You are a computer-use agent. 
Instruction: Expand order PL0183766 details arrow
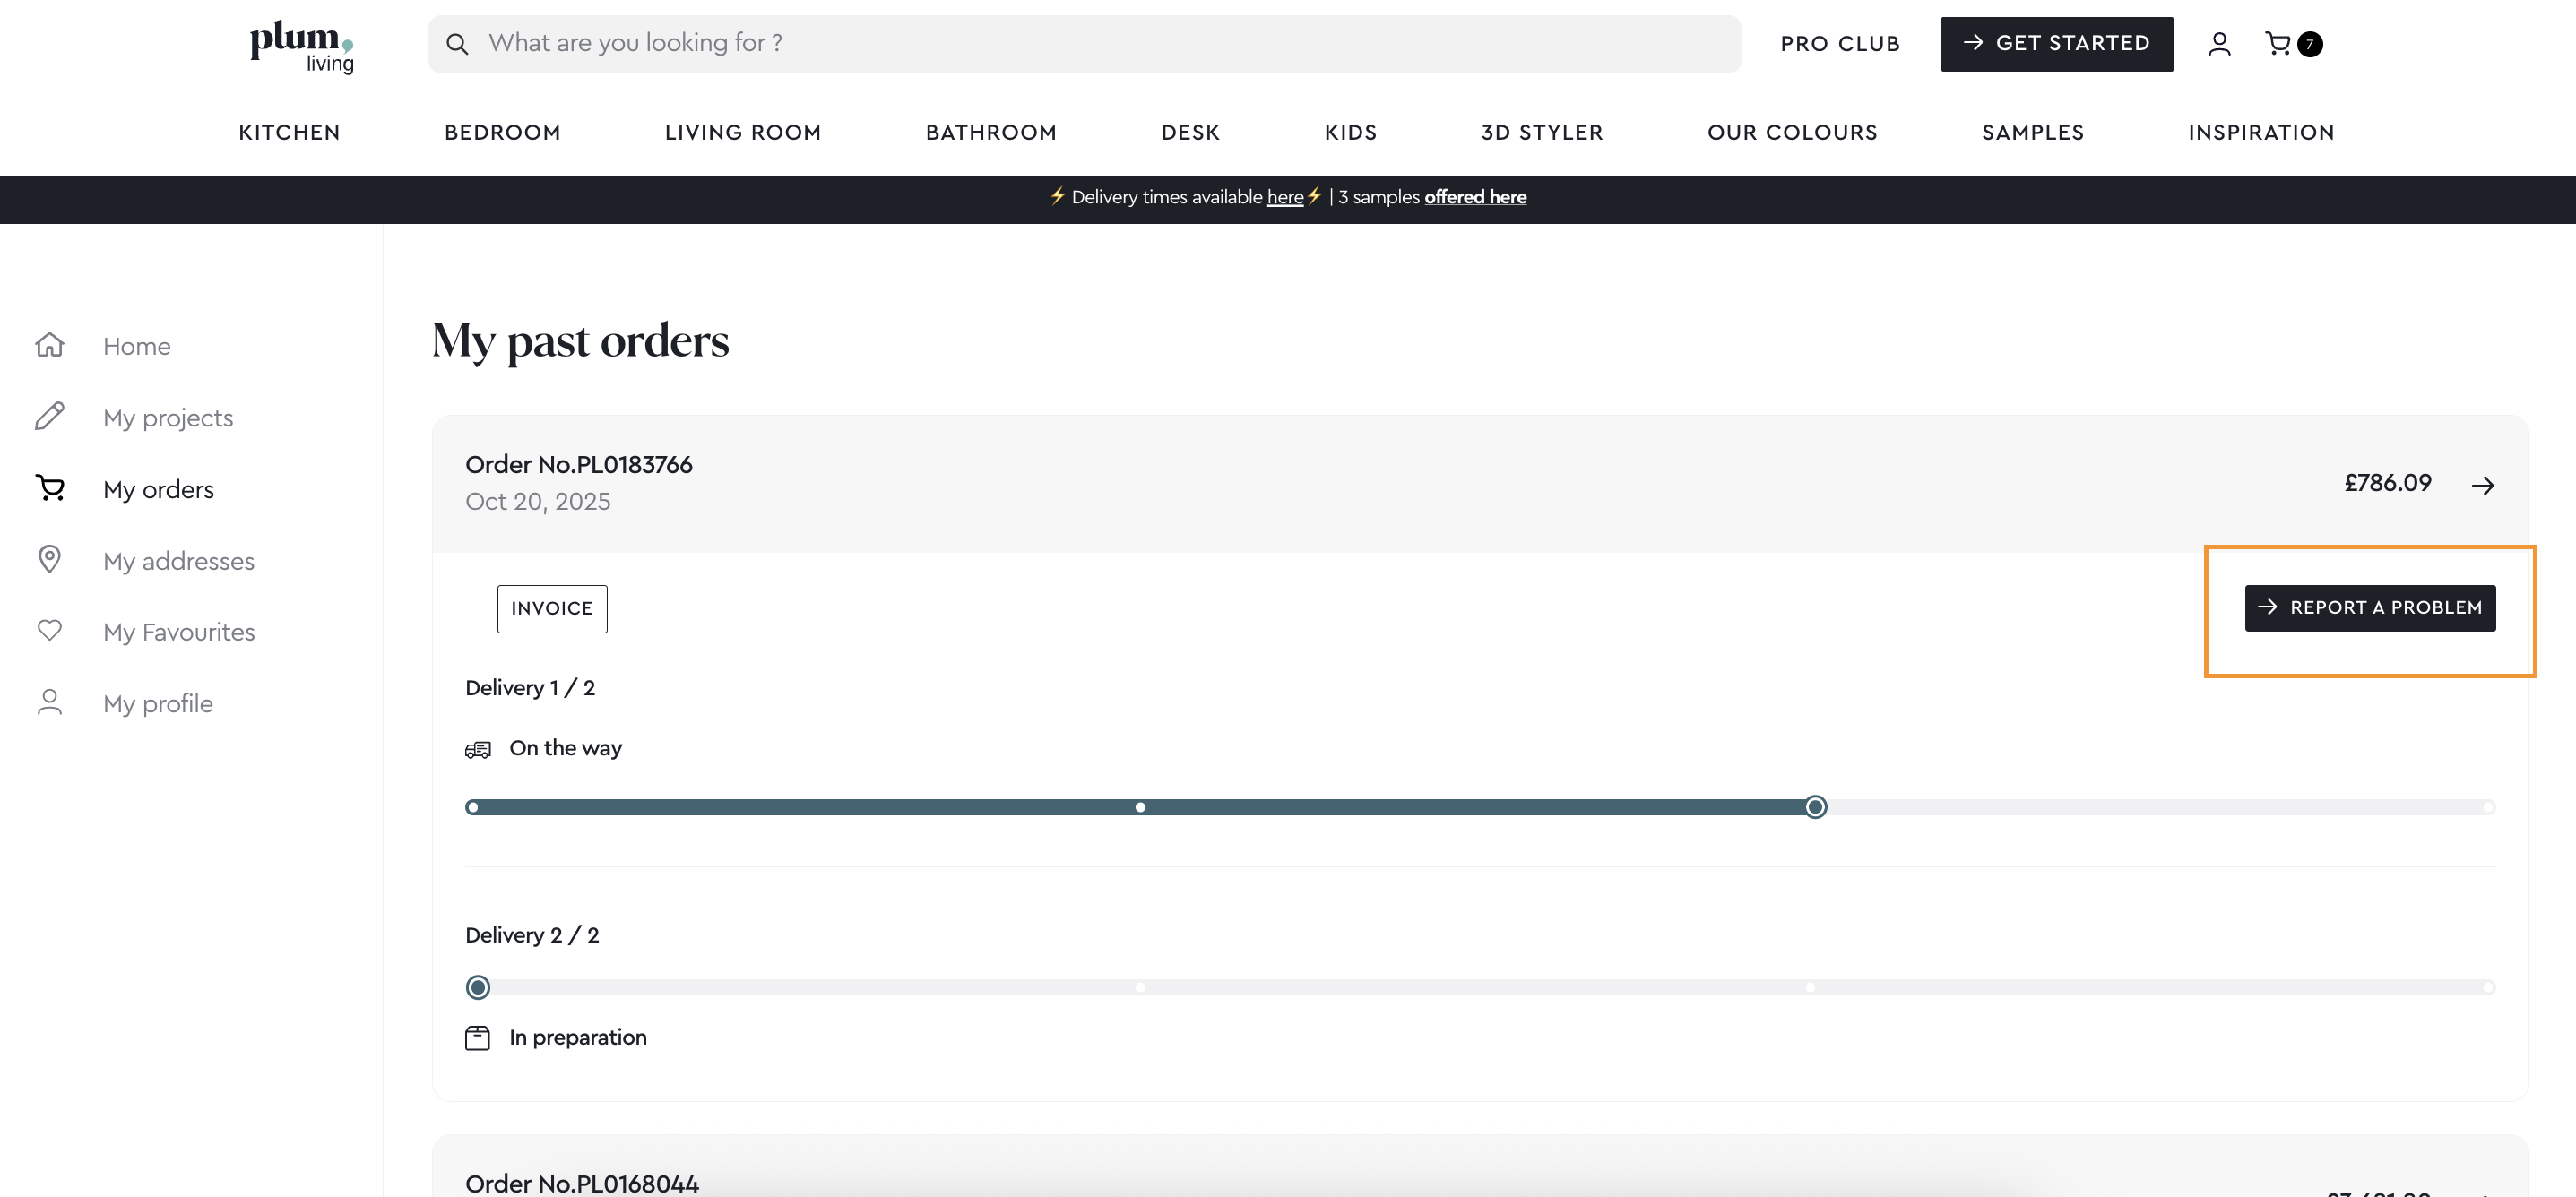2482,485
